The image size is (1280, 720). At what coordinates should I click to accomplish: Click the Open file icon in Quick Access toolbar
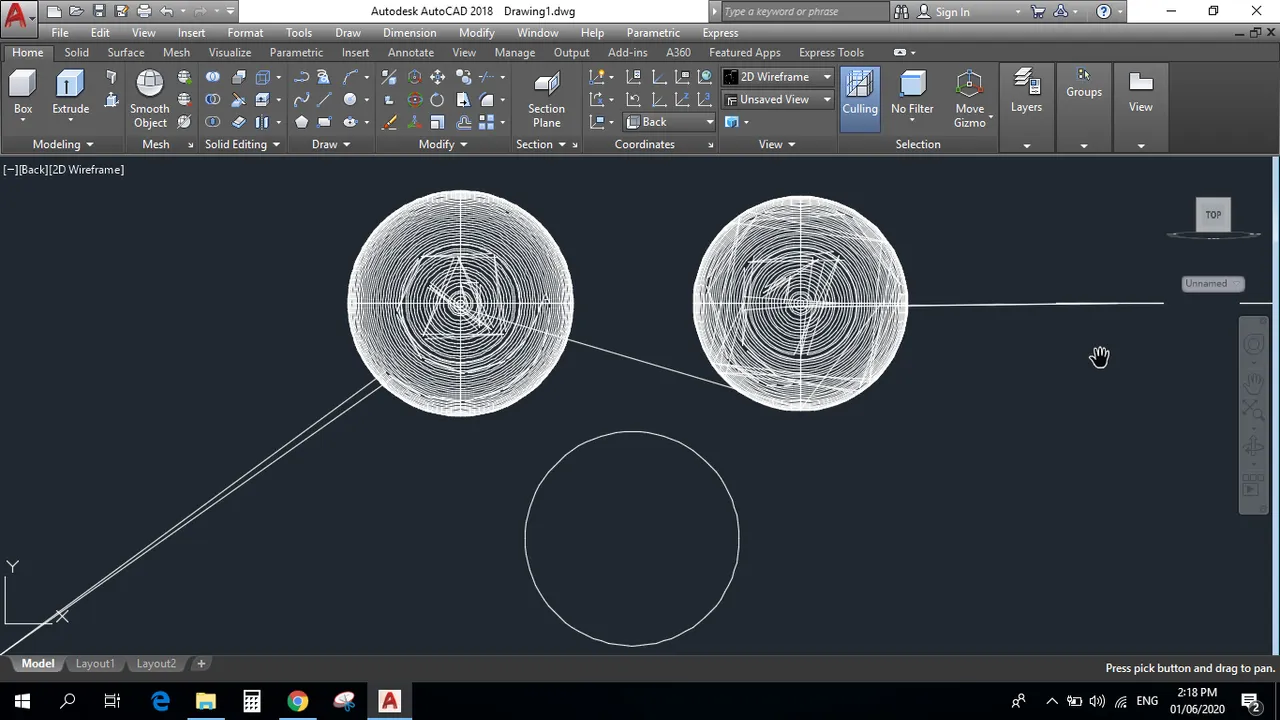coord(76,11)
